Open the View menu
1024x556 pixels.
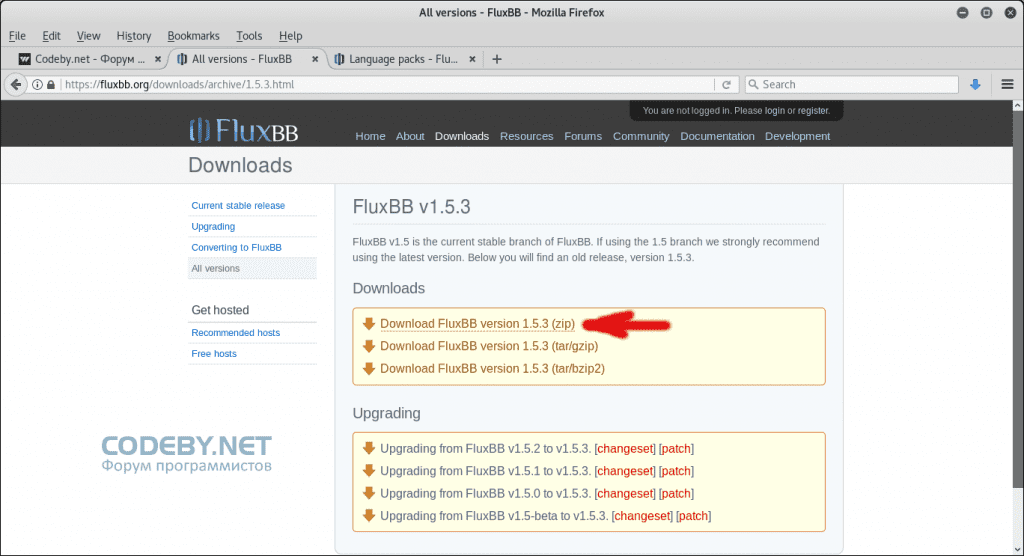click(88, 36)
